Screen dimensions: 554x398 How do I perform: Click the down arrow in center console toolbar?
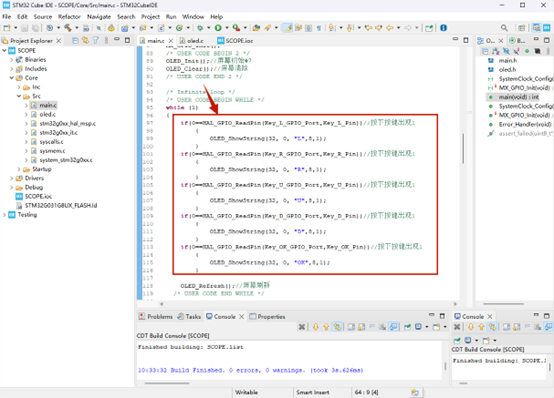pyautogui.click(x=316, y=327)
